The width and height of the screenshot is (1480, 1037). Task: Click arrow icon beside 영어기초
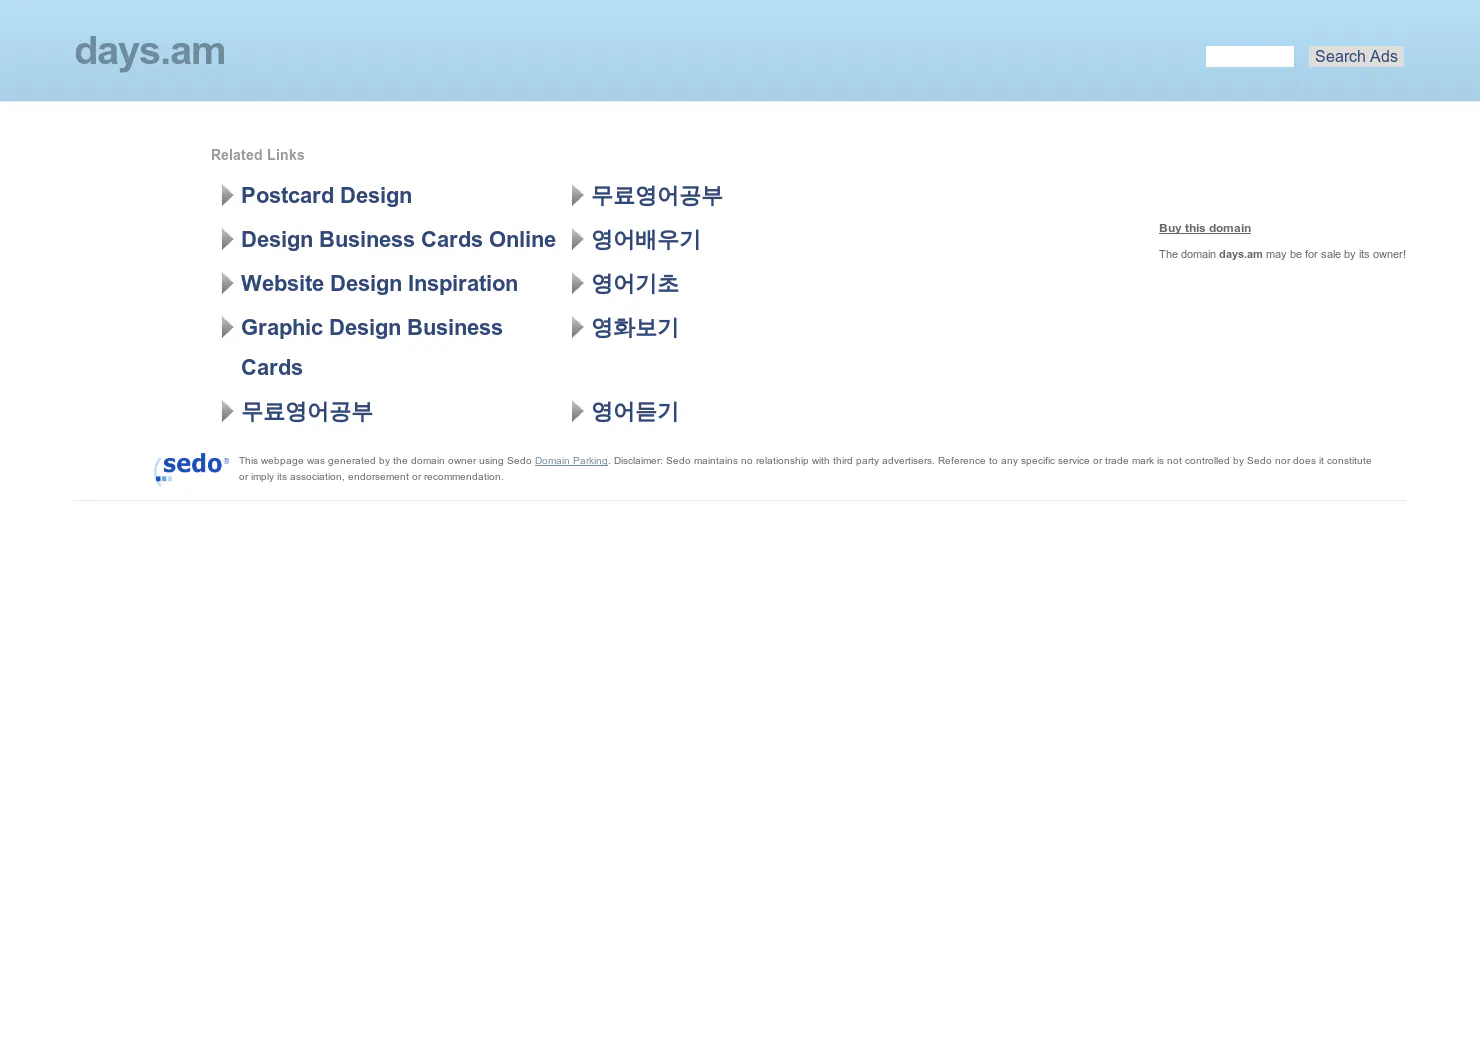[x=577, y=284]
